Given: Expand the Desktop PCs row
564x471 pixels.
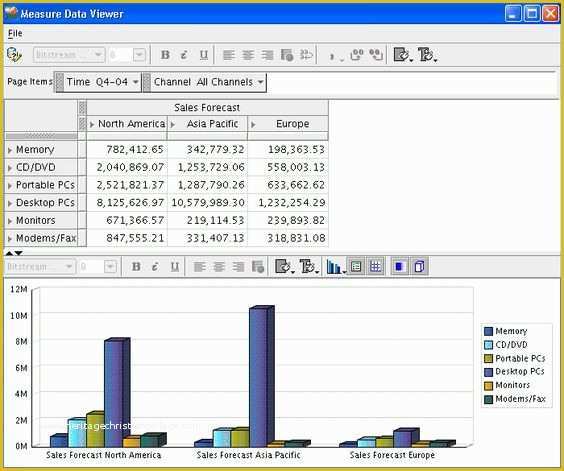Looking at the screenshot, I should pyautogui.click(x=10, y=203).
